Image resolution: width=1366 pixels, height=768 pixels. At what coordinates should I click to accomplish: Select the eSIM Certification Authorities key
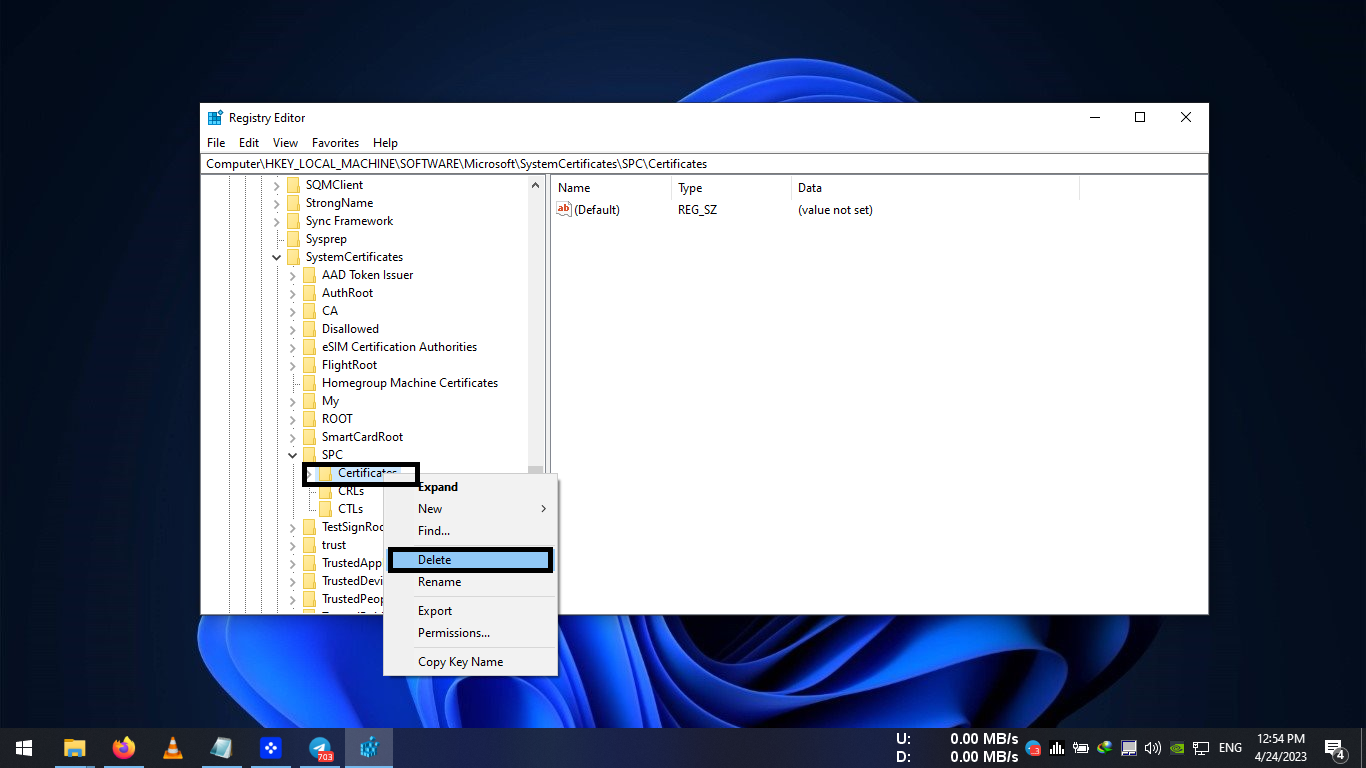(x=399, y=347)
